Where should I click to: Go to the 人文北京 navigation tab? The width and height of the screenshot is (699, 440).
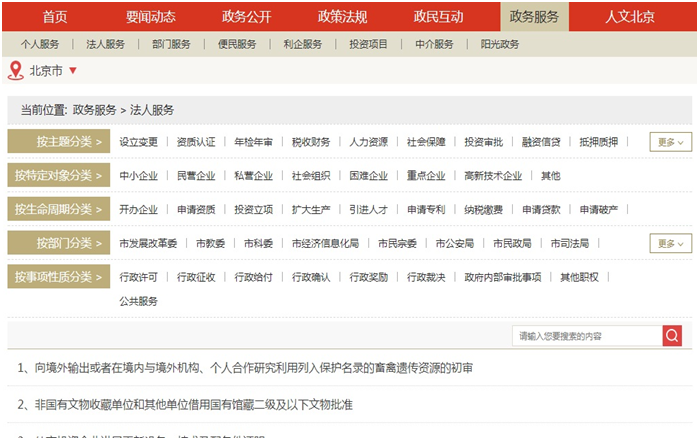[x=630, y=16]
